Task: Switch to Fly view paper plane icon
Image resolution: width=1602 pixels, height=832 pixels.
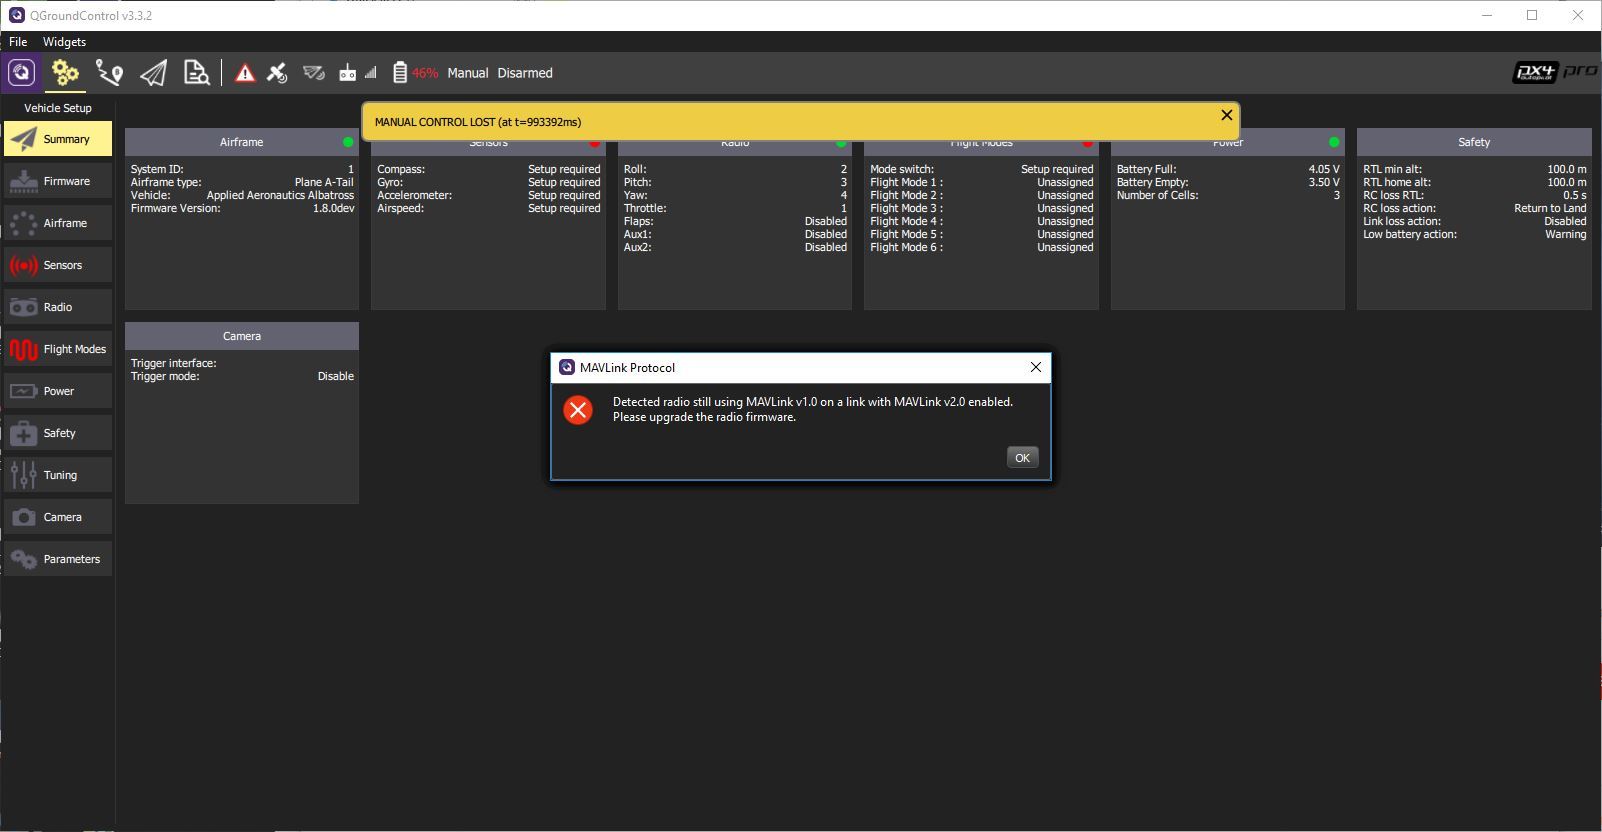Action: point(153,73)
